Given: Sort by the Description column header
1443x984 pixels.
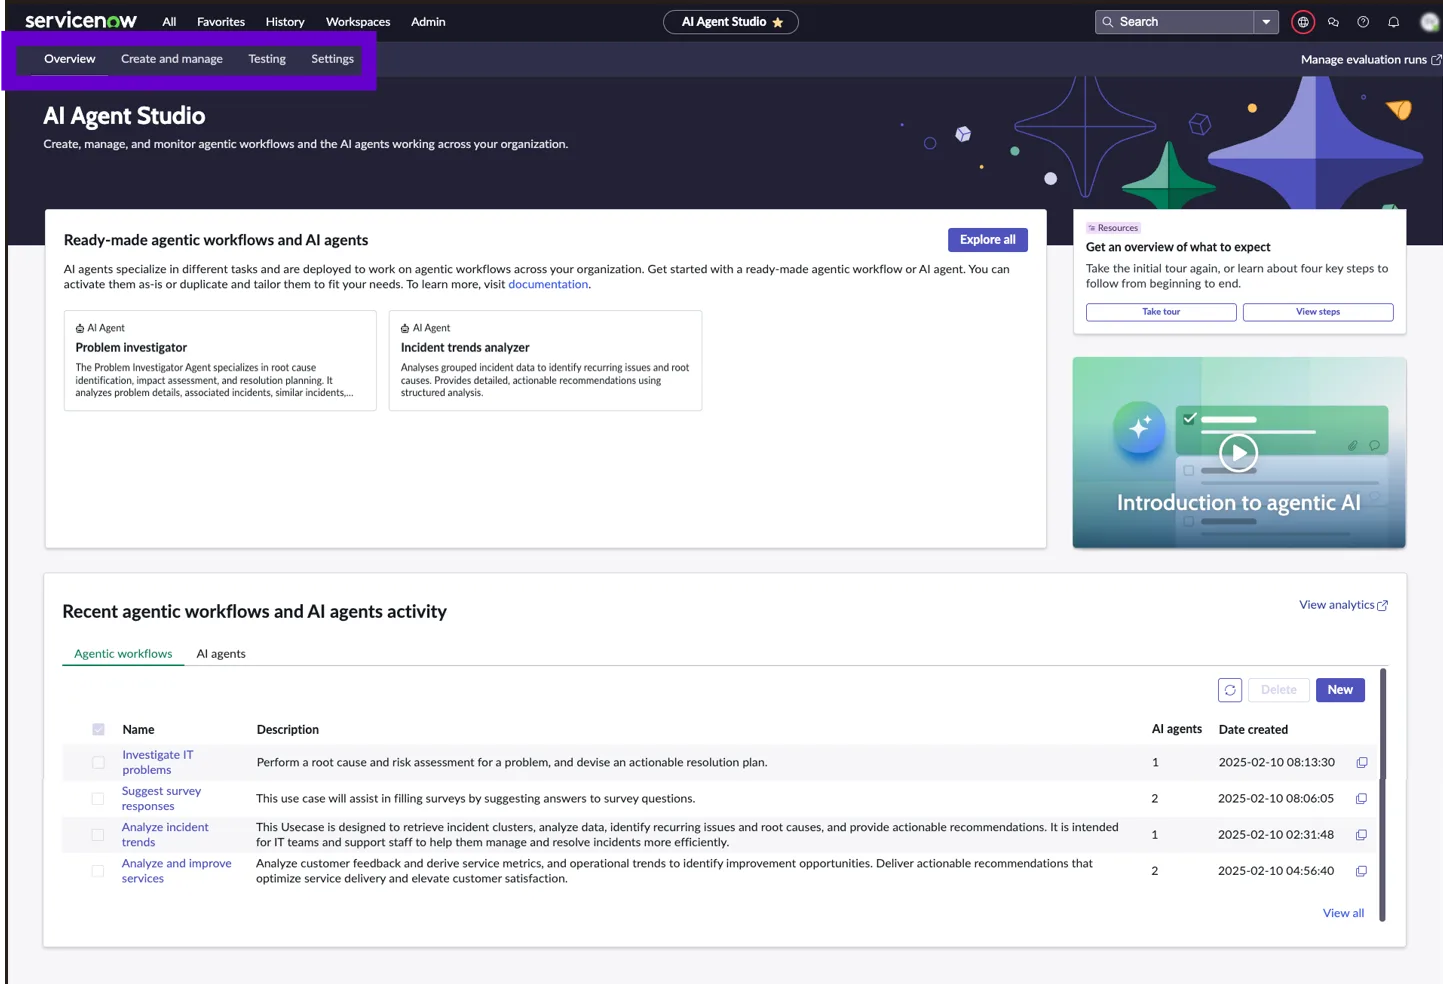Looking at the screenshot, I should 288,730.
